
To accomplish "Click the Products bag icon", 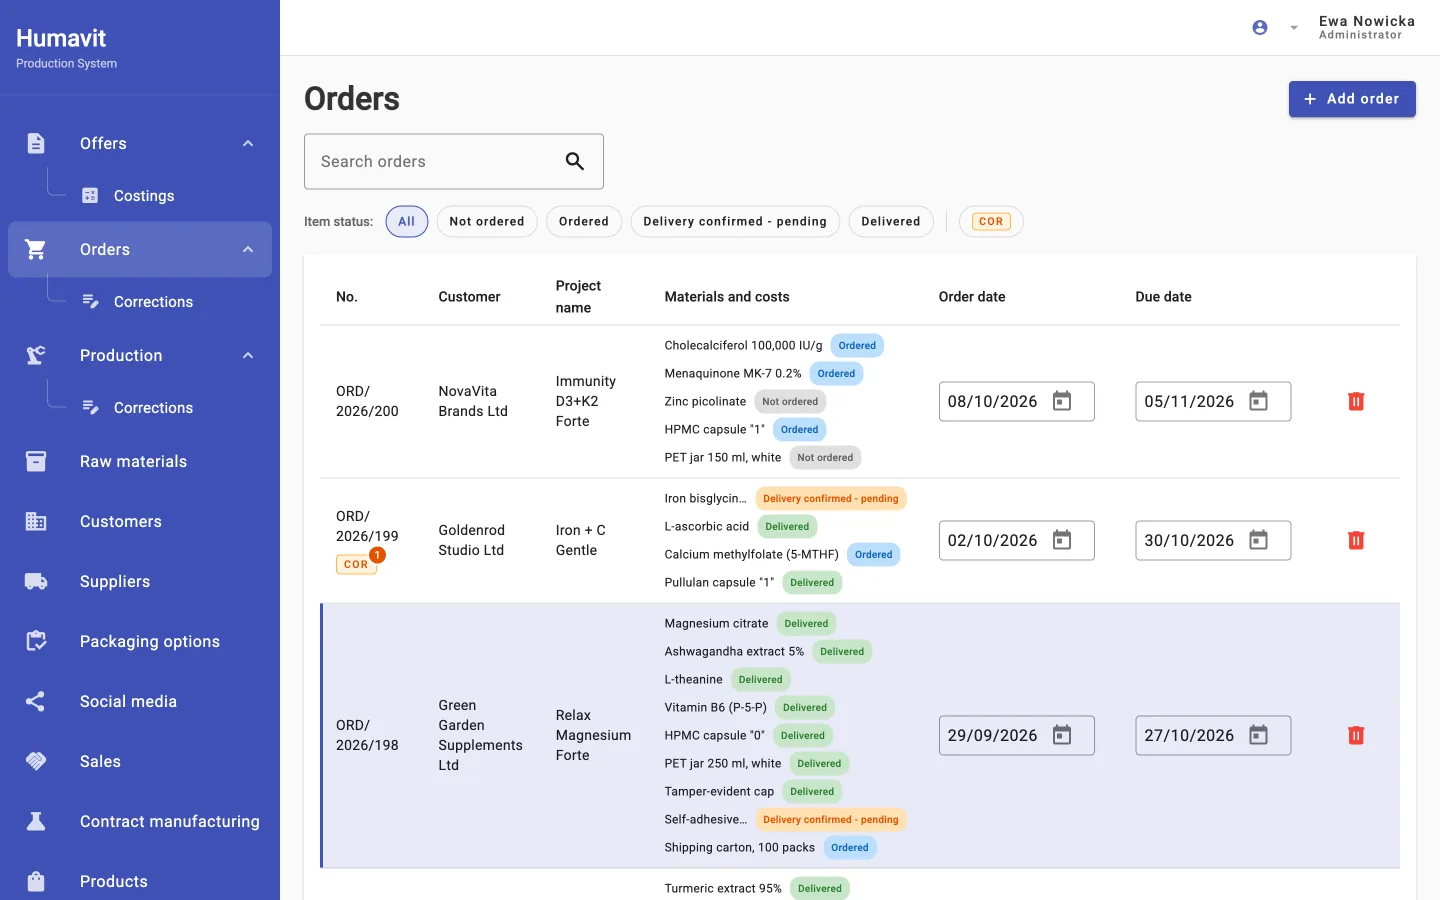I will (36, 881).
